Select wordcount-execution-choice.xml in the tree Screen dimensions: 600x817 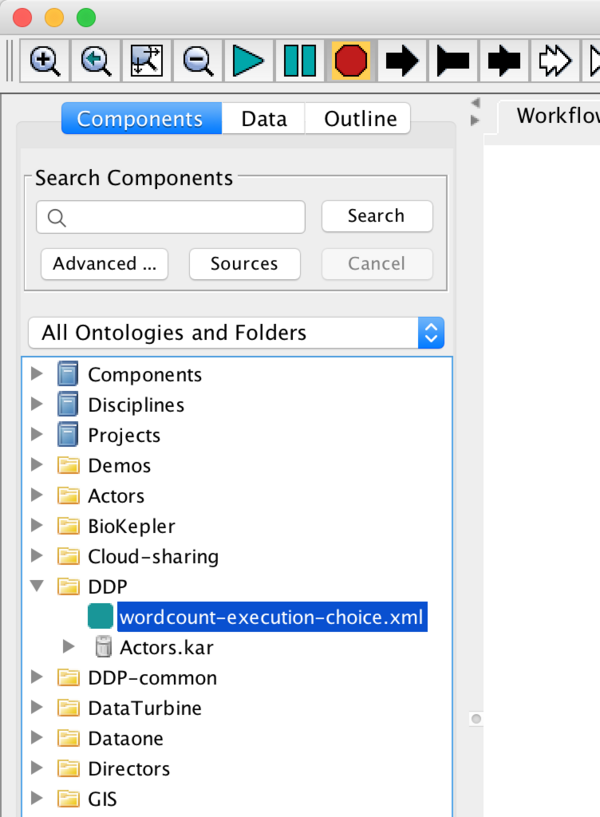272,617
